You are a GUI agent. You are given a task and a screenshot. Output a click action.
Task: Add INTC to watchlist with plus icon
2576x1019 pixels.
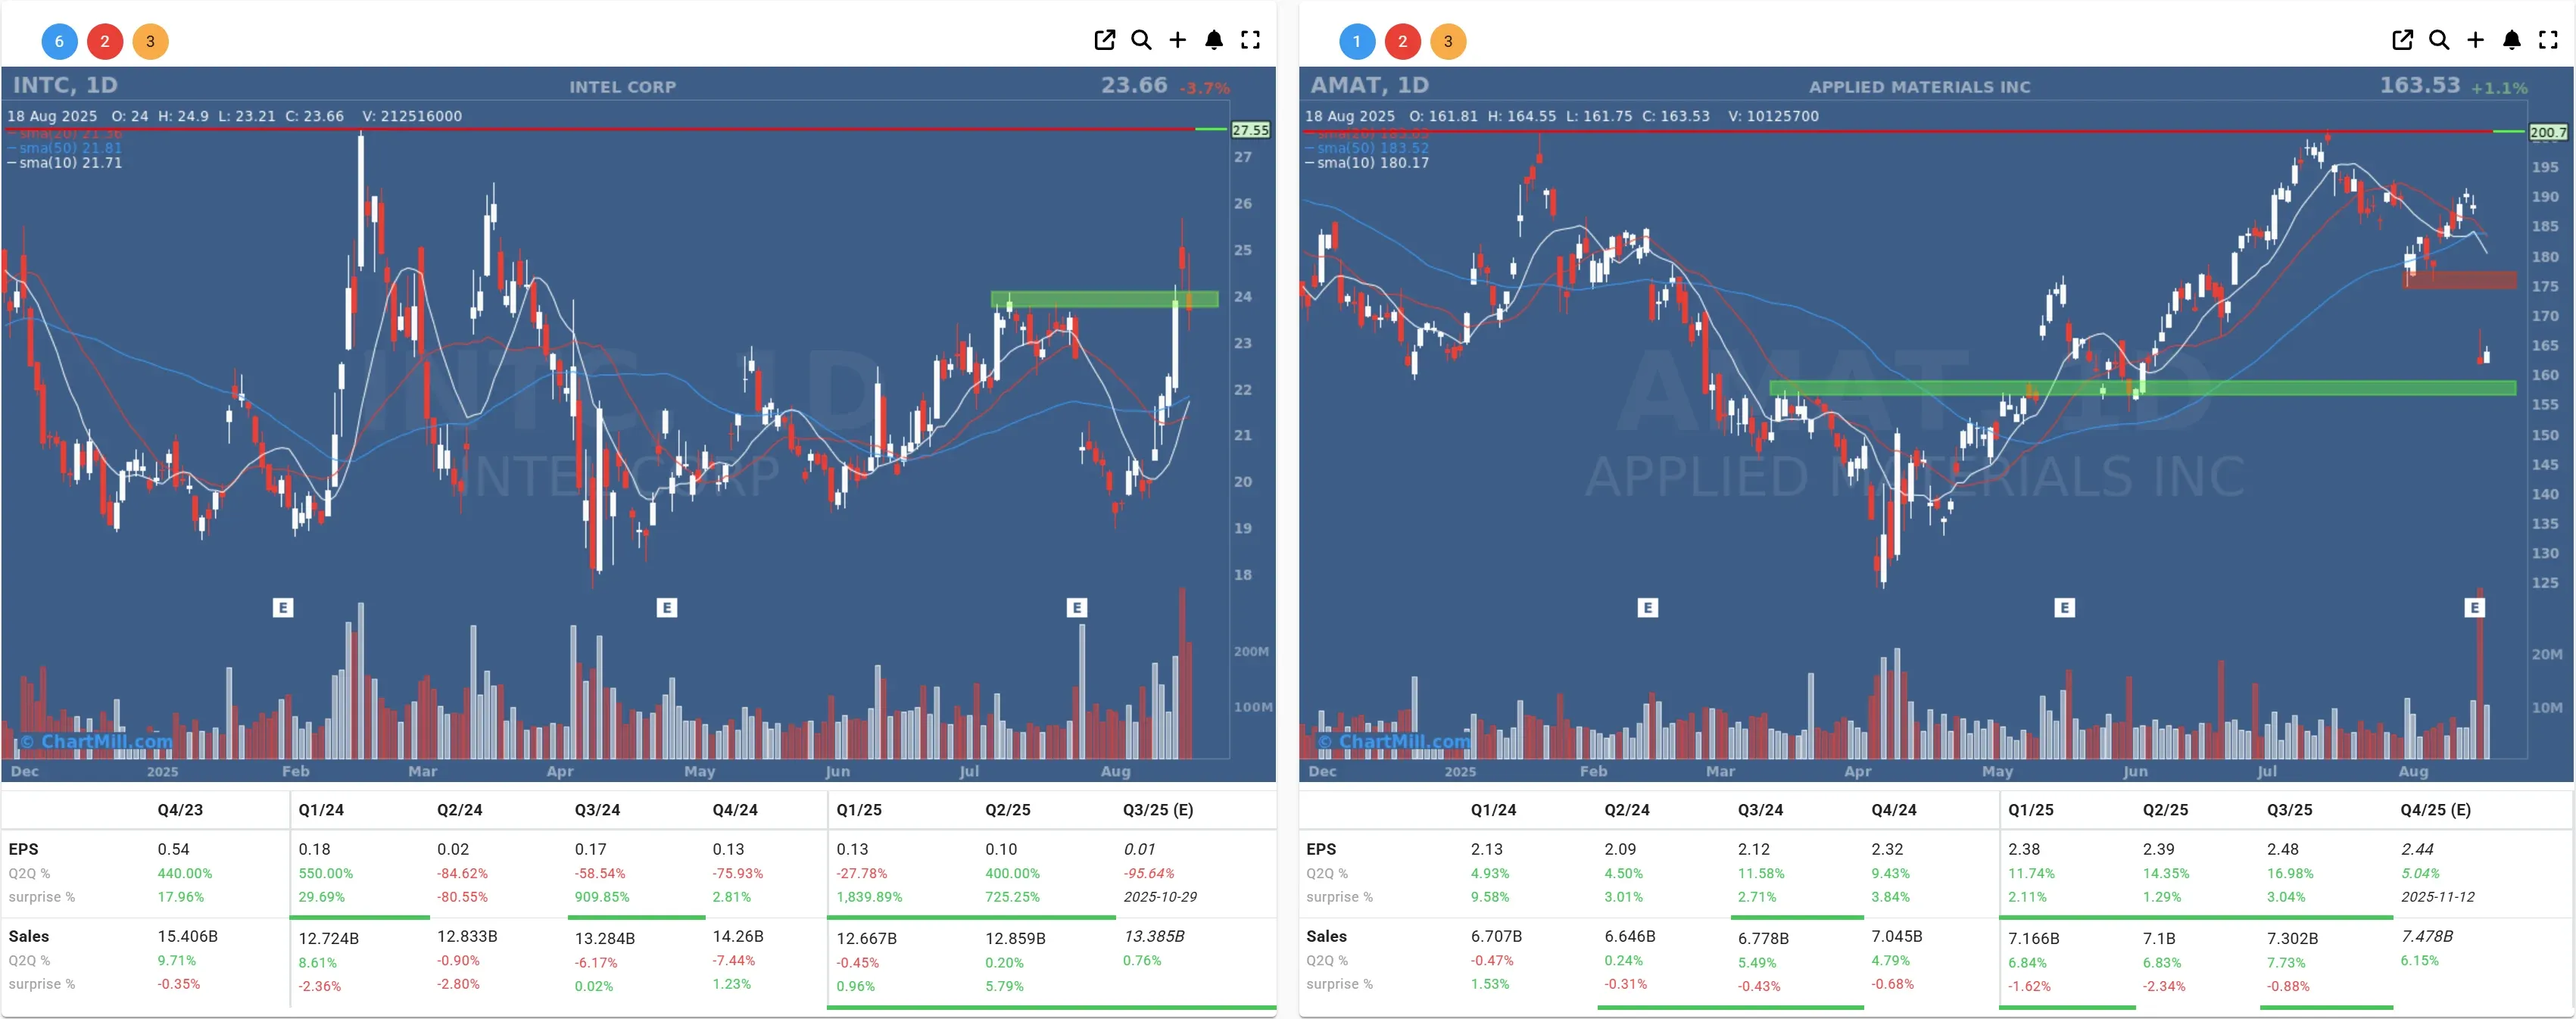(1177, 40)
